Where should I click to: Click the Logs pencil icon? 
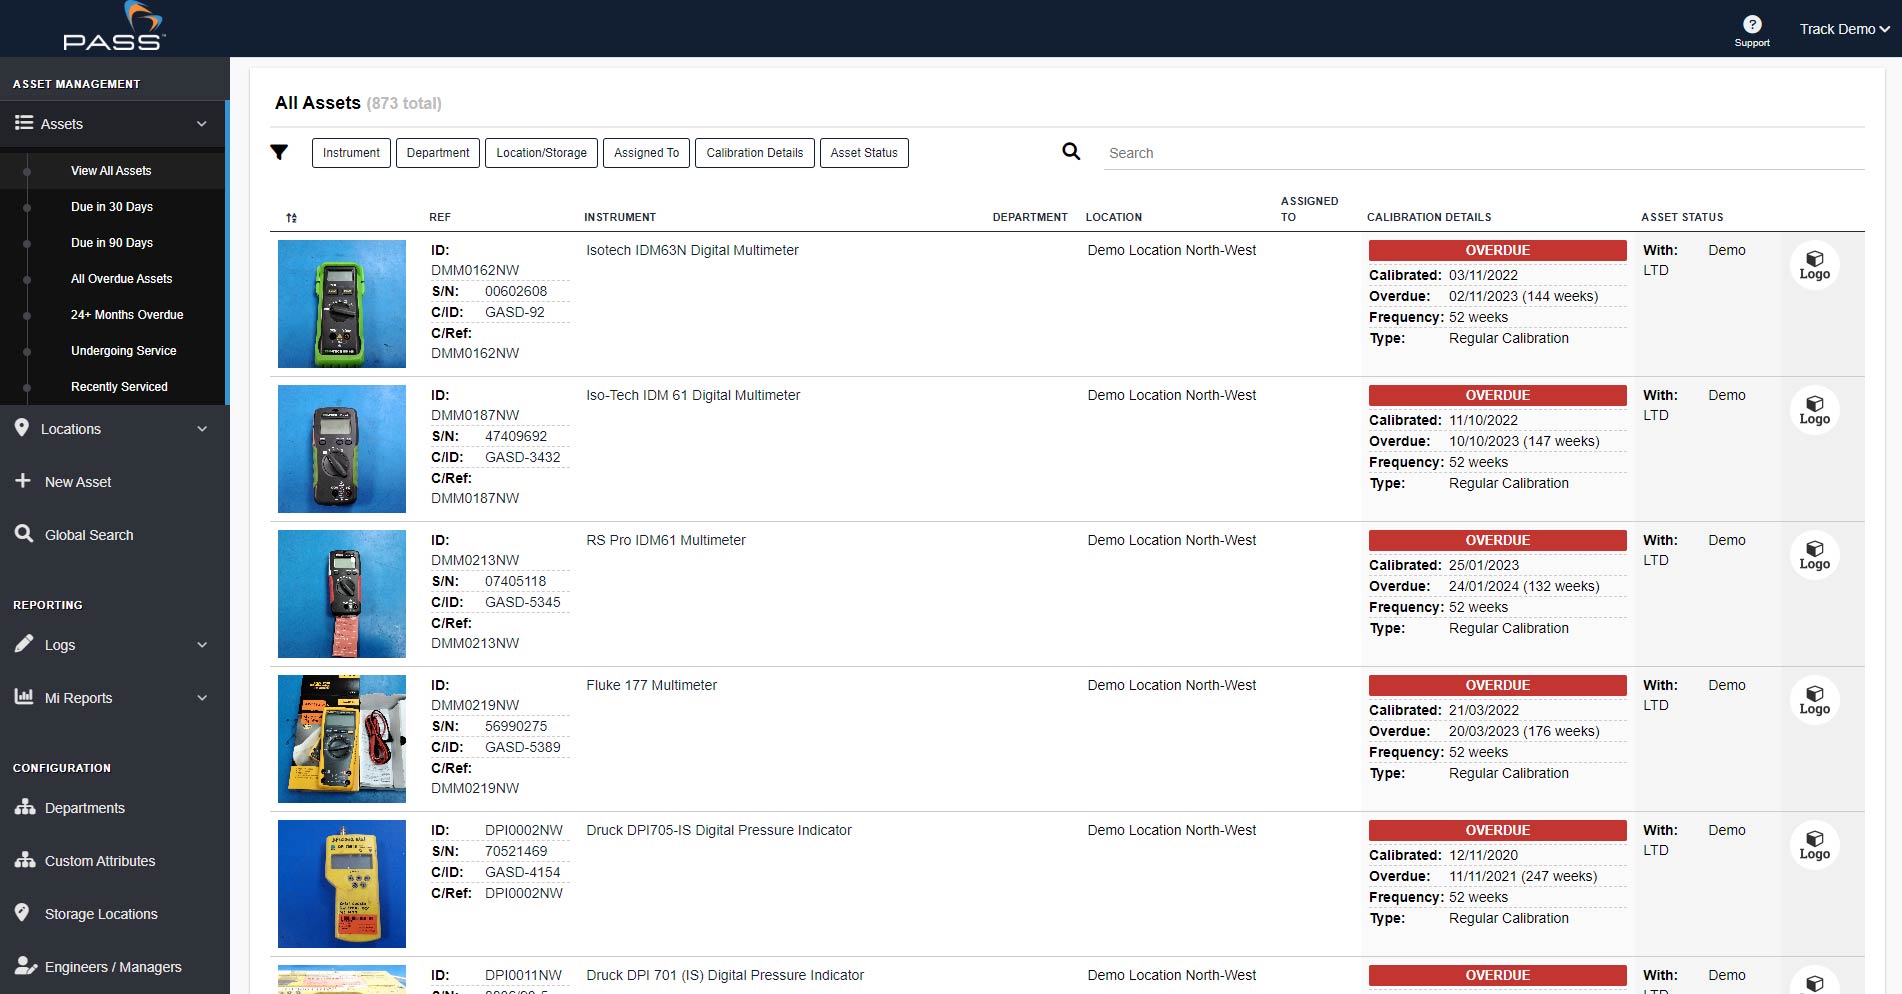[x=24, y=644]
